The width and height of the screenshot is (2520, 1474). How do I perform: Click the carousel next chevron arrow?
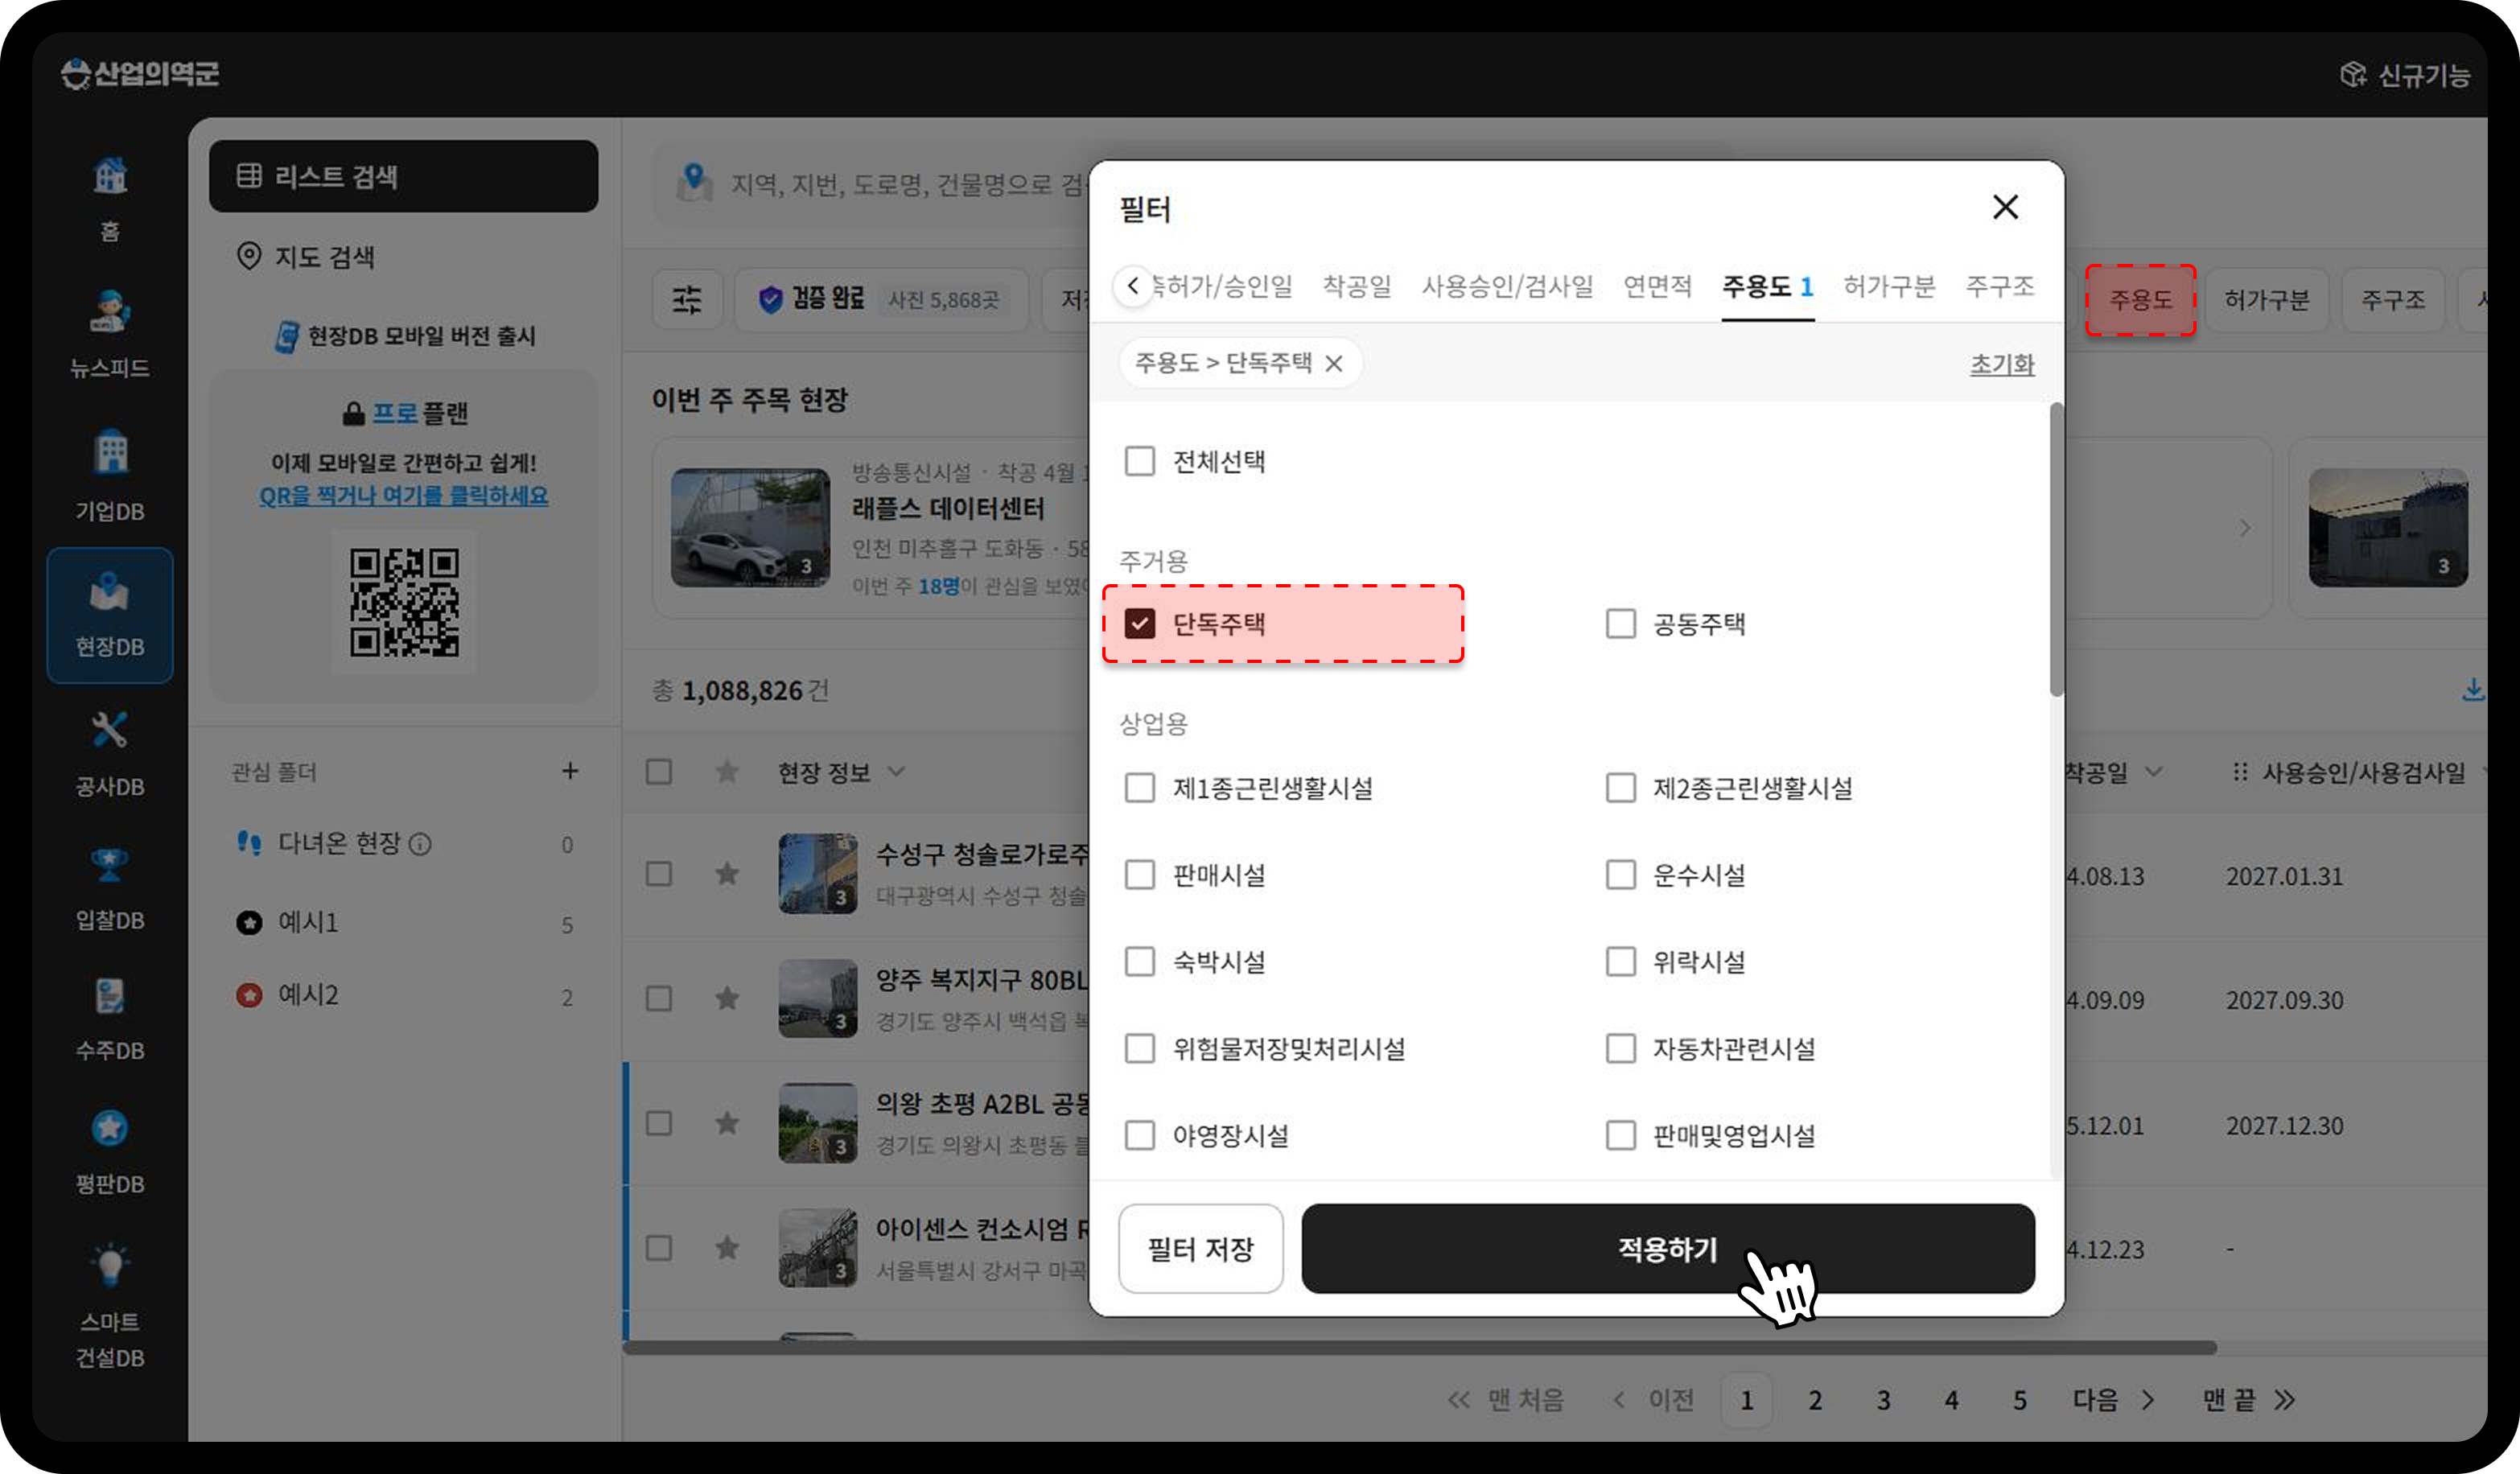[x=2245, y=528]
